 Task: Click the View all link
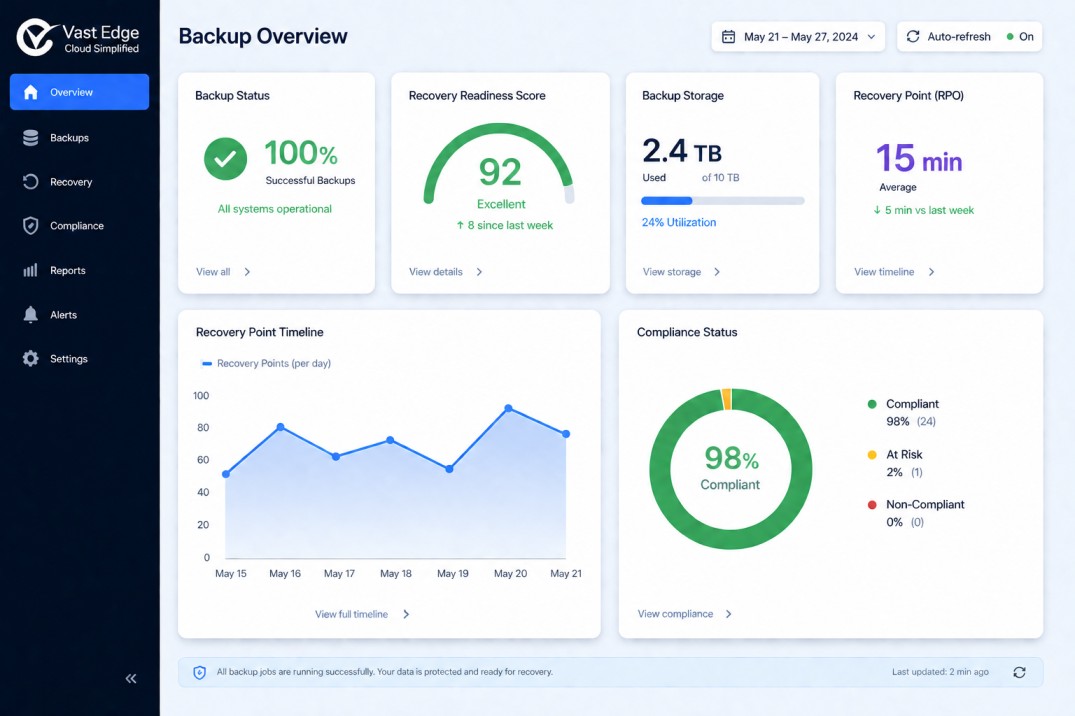click(213, 272)
